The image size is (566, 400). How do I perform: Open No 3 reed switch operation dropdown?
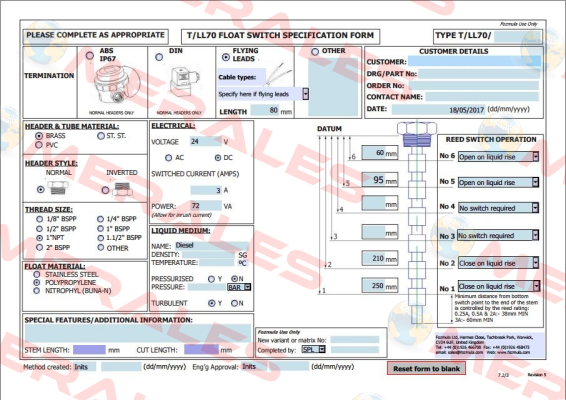[x=536, y=236]
